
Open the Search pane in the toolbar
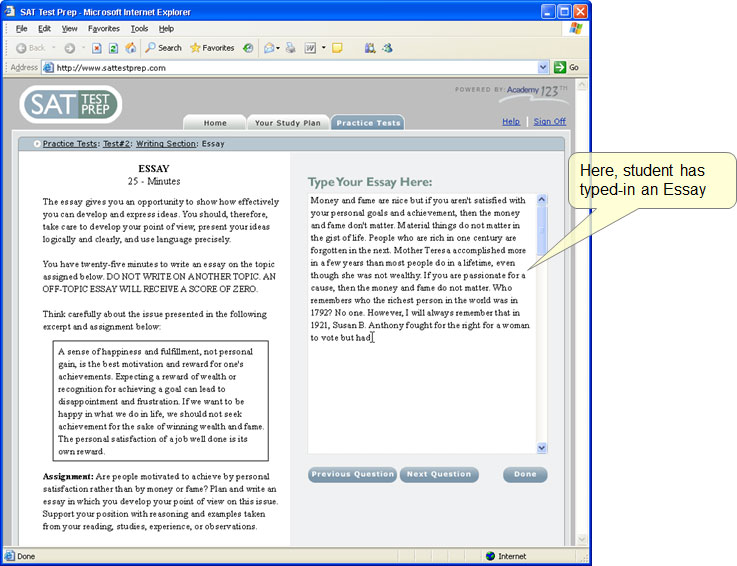[x=163, y=48]
